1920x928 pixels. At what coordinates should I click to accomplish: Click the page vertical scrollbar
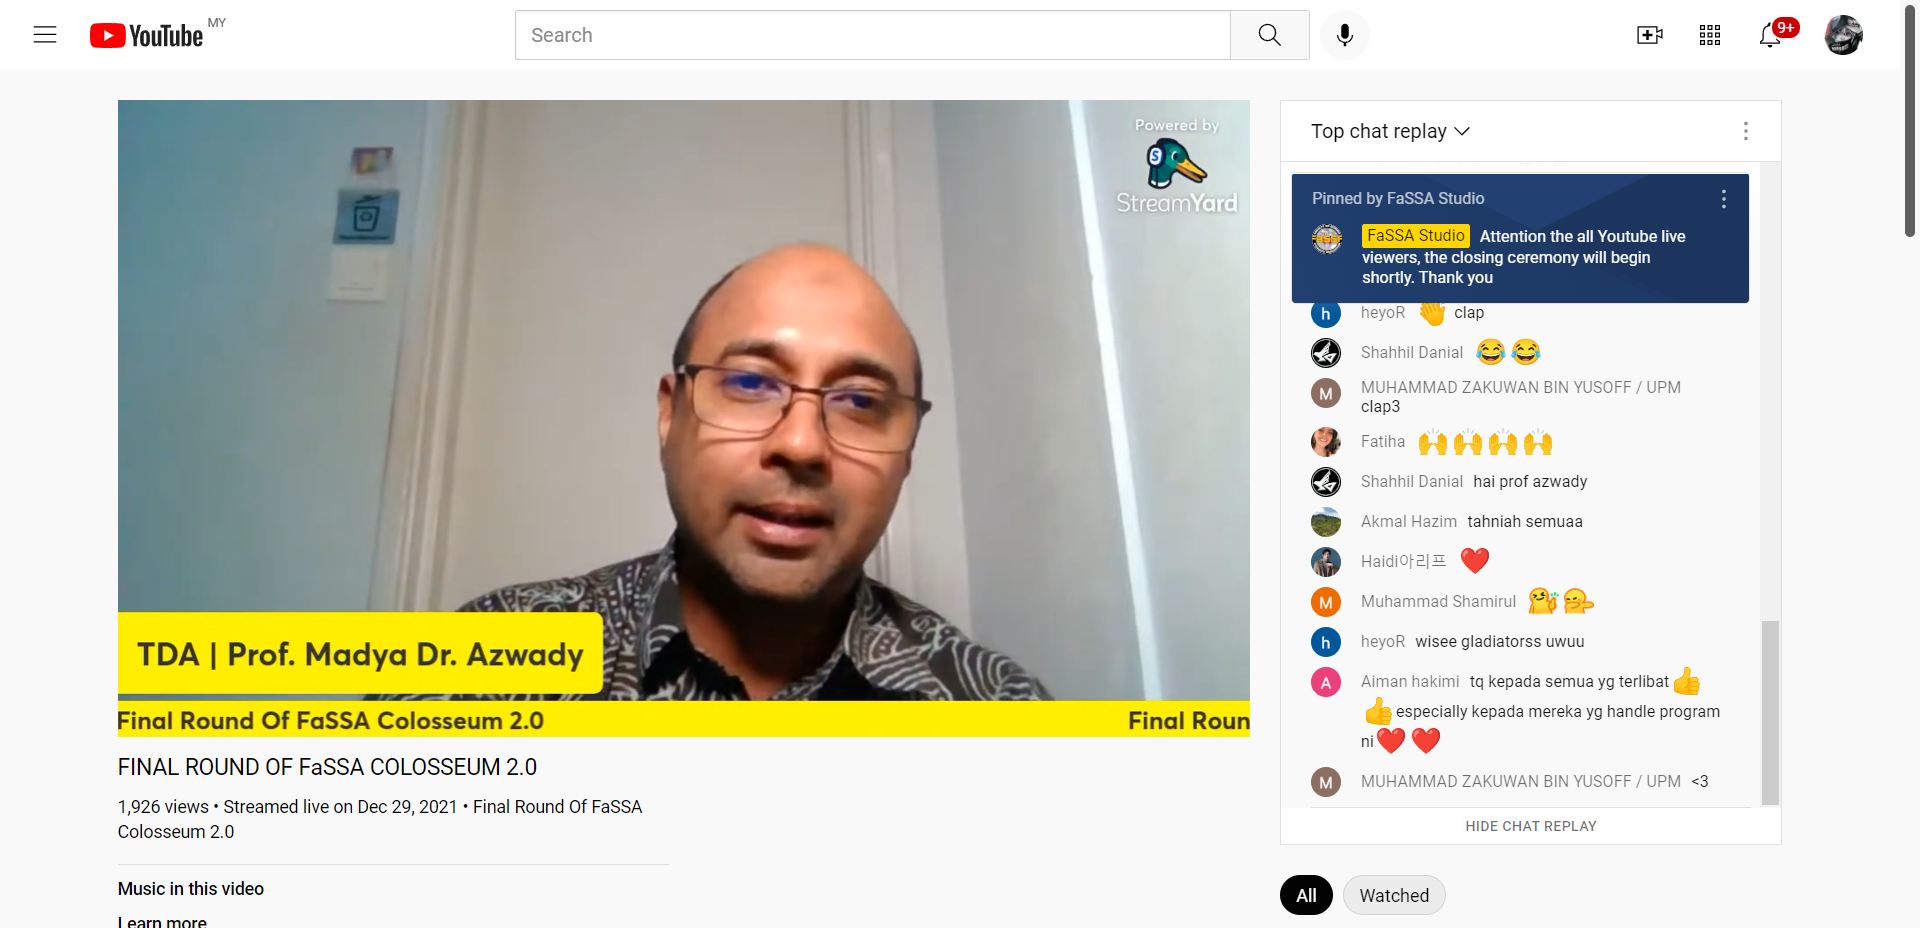[x=1910, y=120]
